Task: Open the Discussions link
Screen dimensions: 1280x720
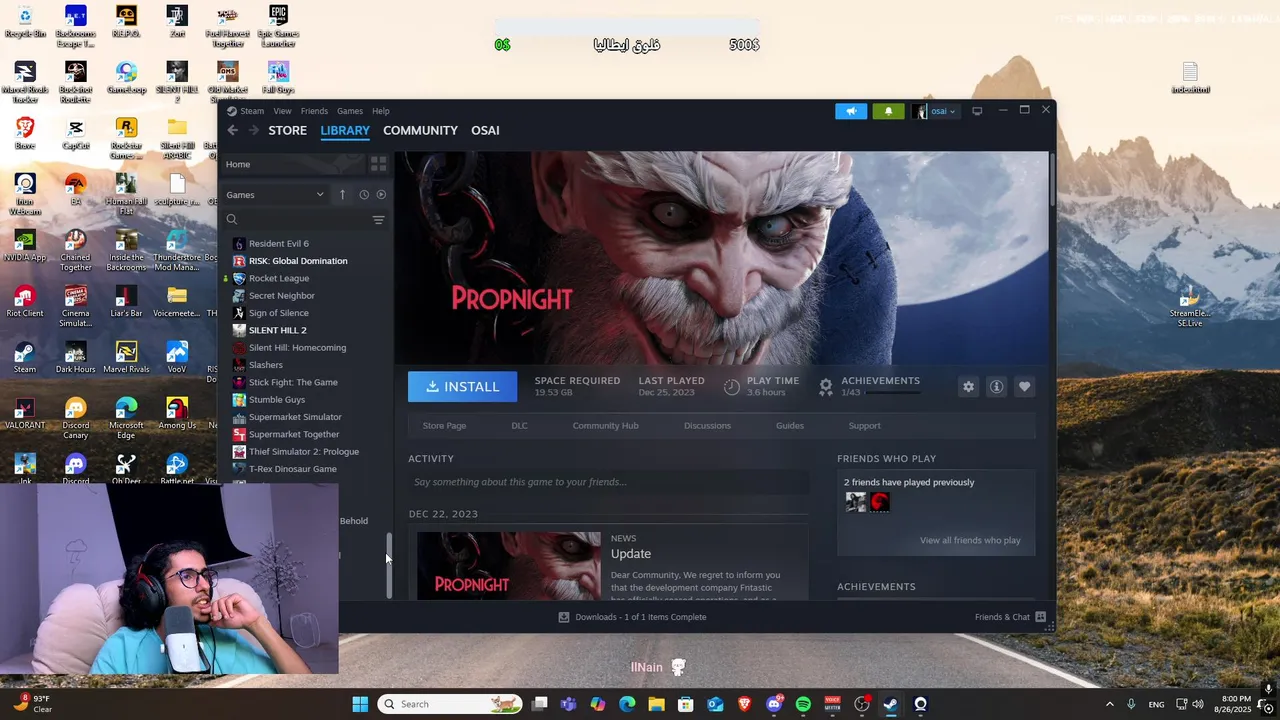Action: [x=707, y=426]
